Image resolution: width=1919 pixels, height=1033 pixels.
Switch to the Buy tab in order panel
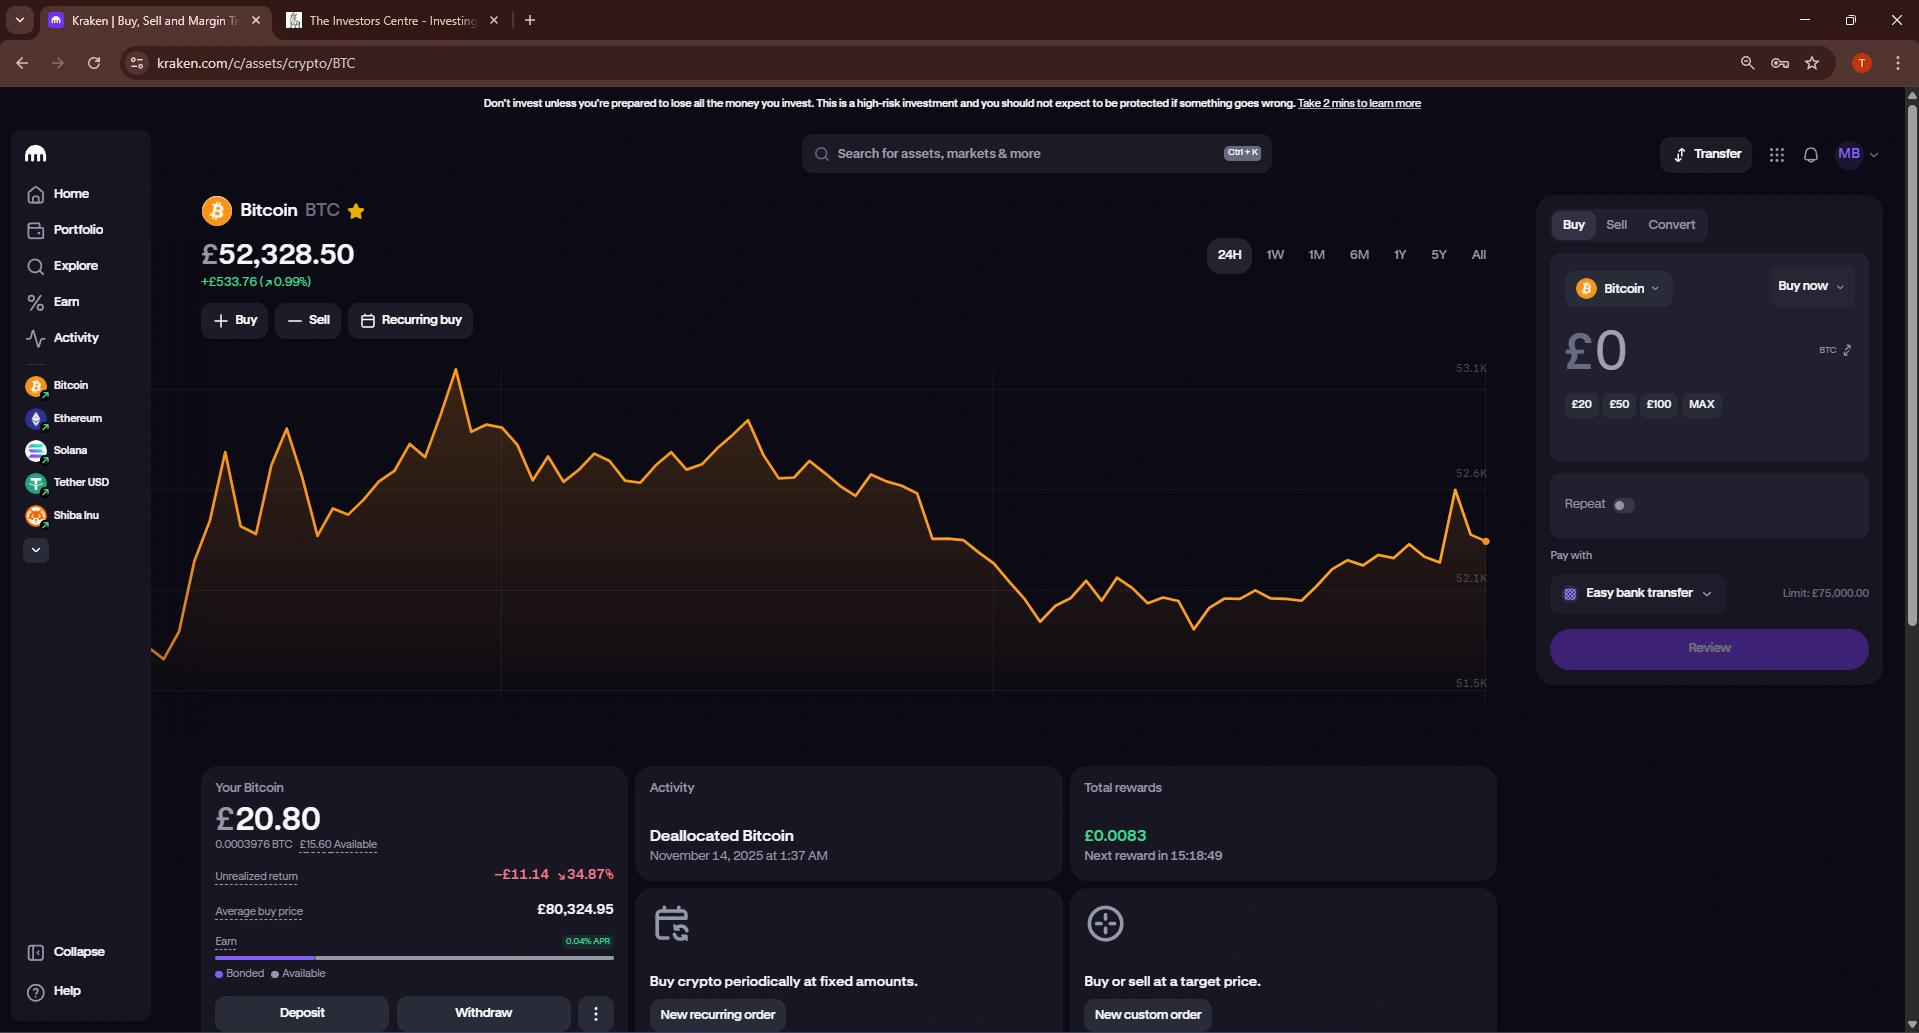(x=1574, y=225)
